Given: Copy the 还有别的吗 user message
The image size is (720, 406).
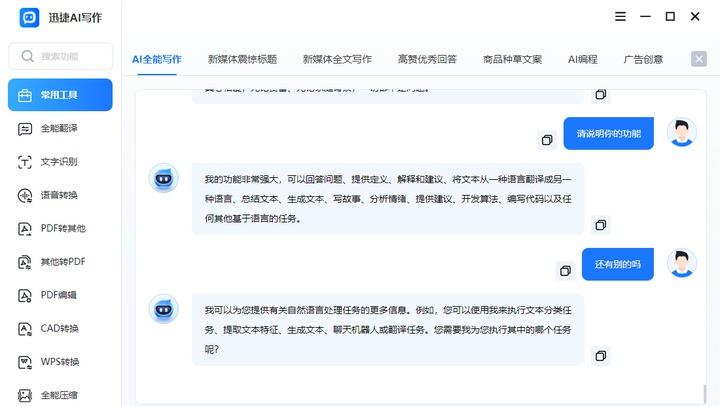Looking at the screenshot, I should point(565,271).
